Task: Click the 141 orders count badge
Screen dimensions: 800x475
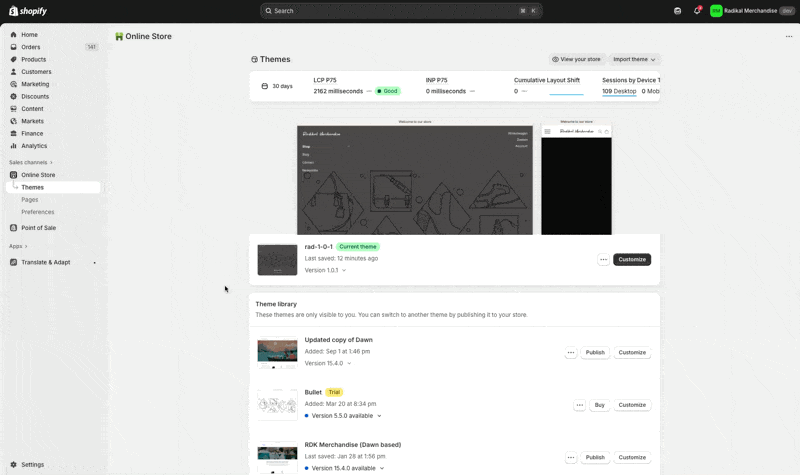Action: tap(91, 47)
